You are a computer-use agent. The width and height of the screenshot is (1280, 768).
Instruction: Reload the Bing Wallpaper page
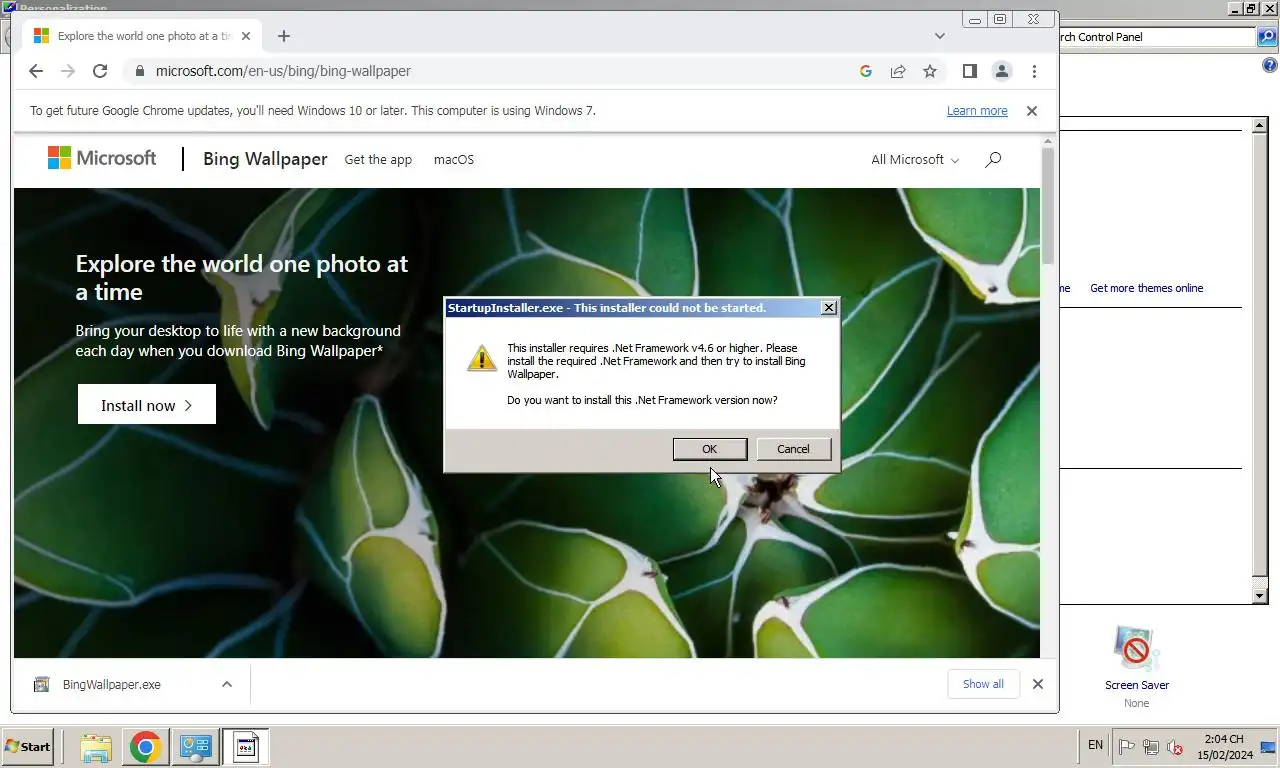coord(100,71)
